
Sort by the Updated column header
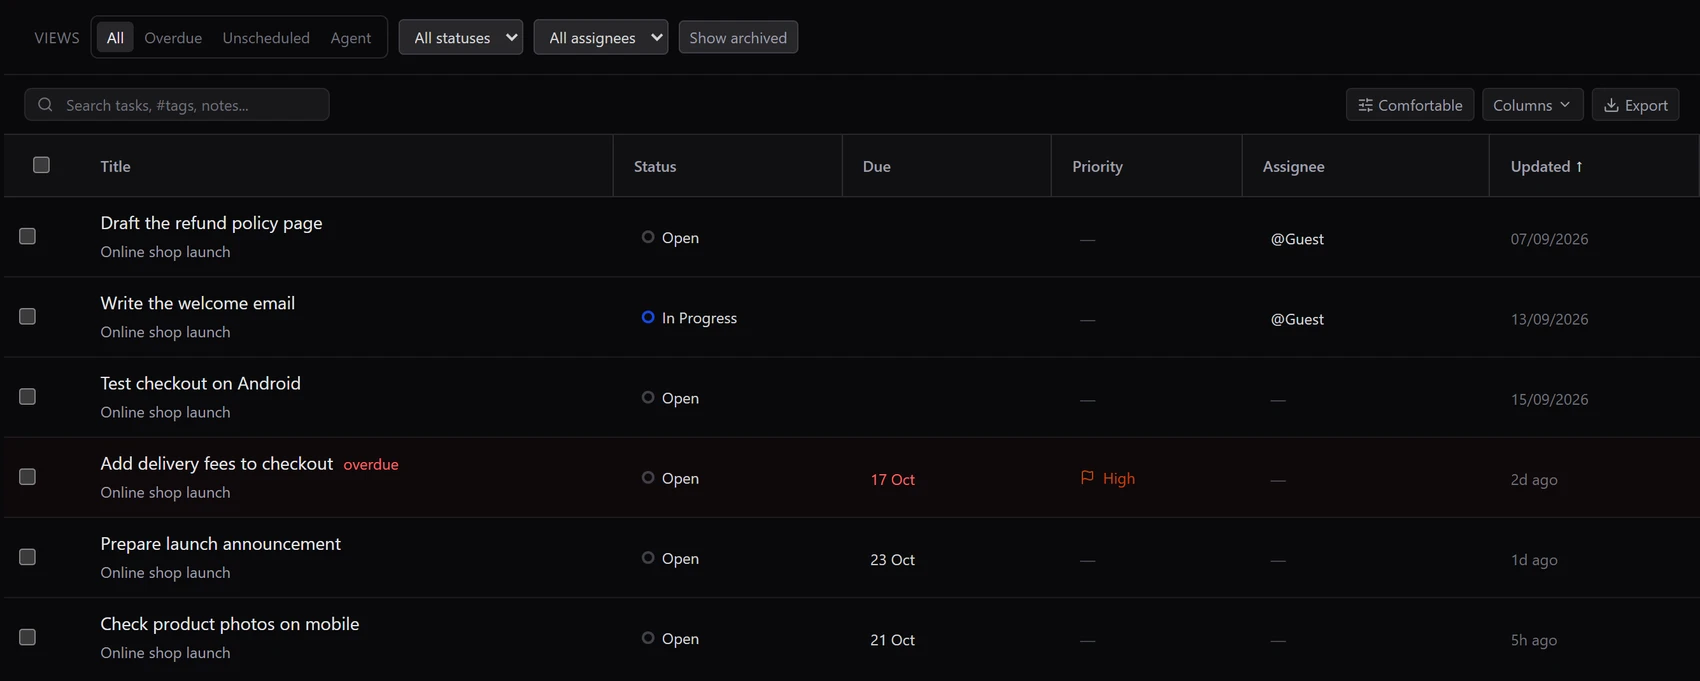pos(1546,166)
